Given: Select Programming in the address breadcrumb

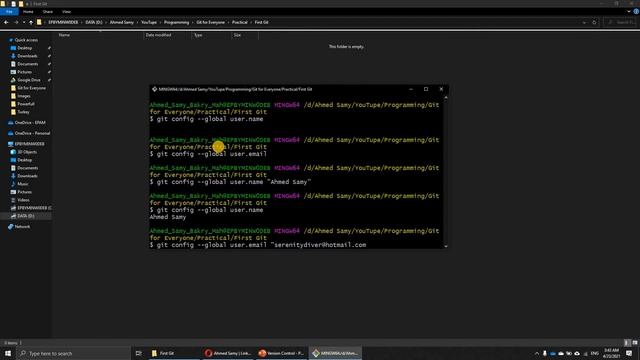Looking at the screenshot, I should pos(176,22).
